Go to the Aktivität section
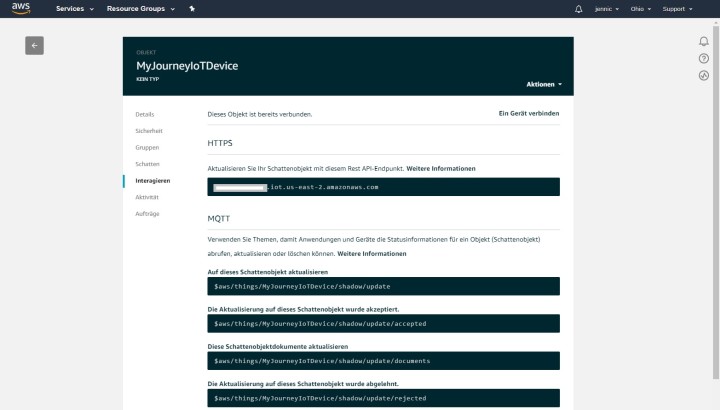 tap(147, 197)
